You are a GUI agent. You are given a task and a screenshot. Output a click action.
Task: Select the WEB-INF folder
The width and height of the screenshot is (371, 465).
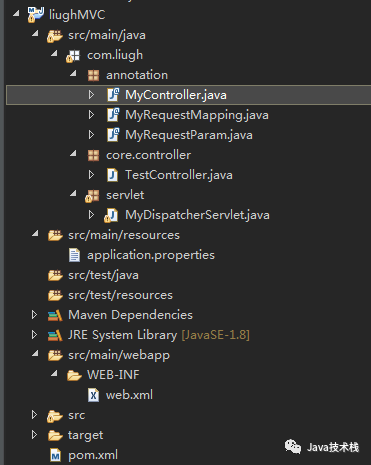[x=113, y=375]
